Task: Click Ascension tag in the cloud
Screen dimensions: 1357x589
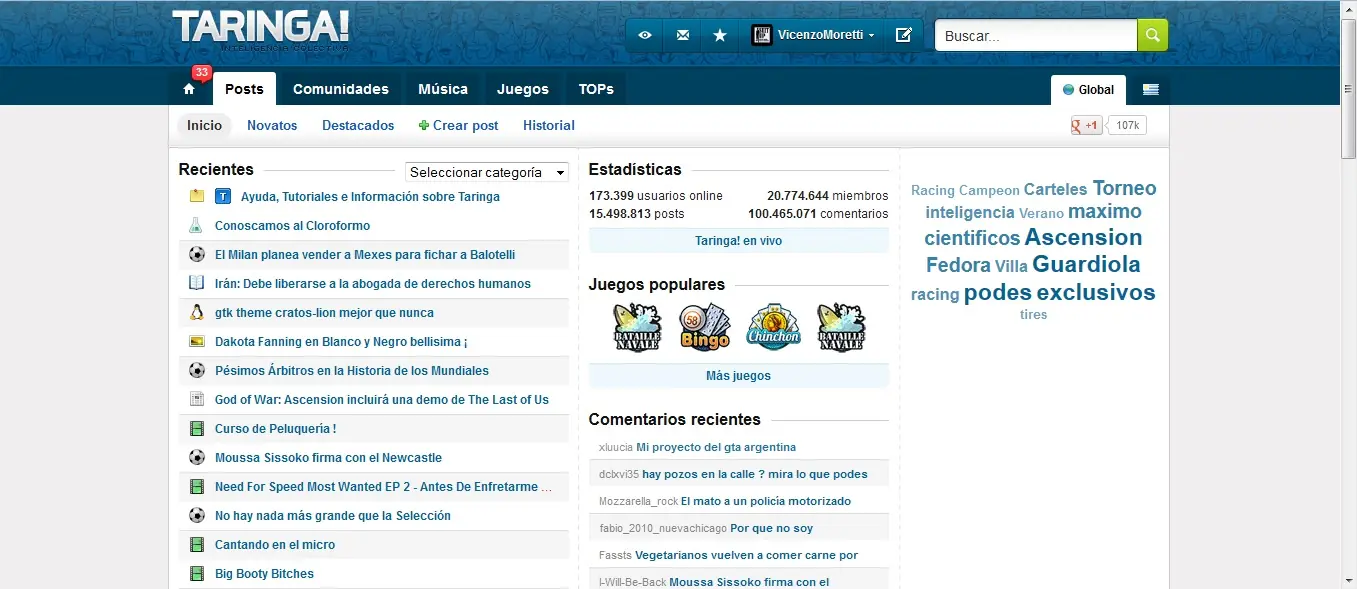Action: [1083, 237]
